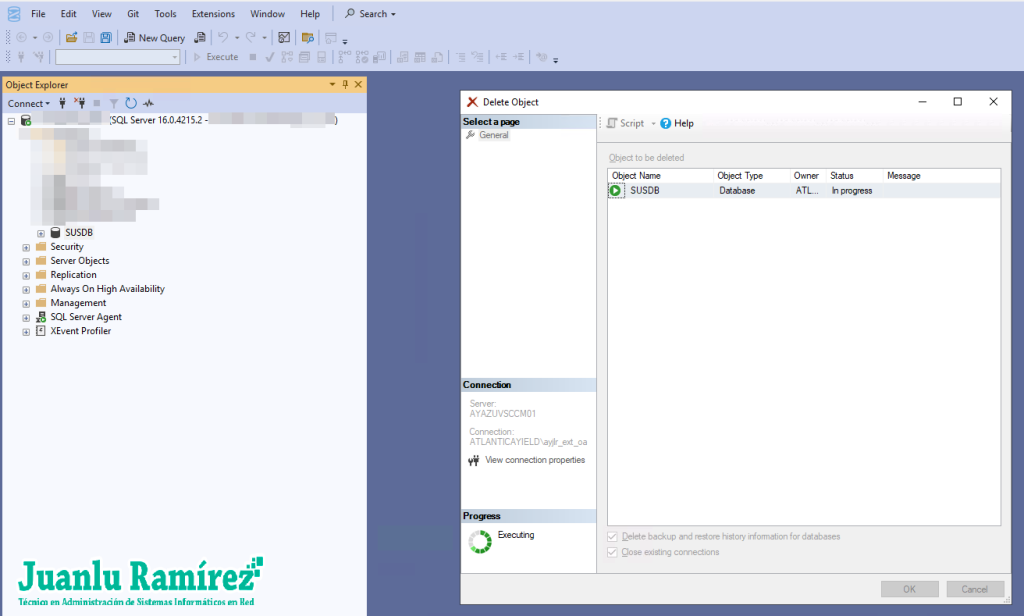
Task: Expand the Security folder node
Action: coord(26,247)
